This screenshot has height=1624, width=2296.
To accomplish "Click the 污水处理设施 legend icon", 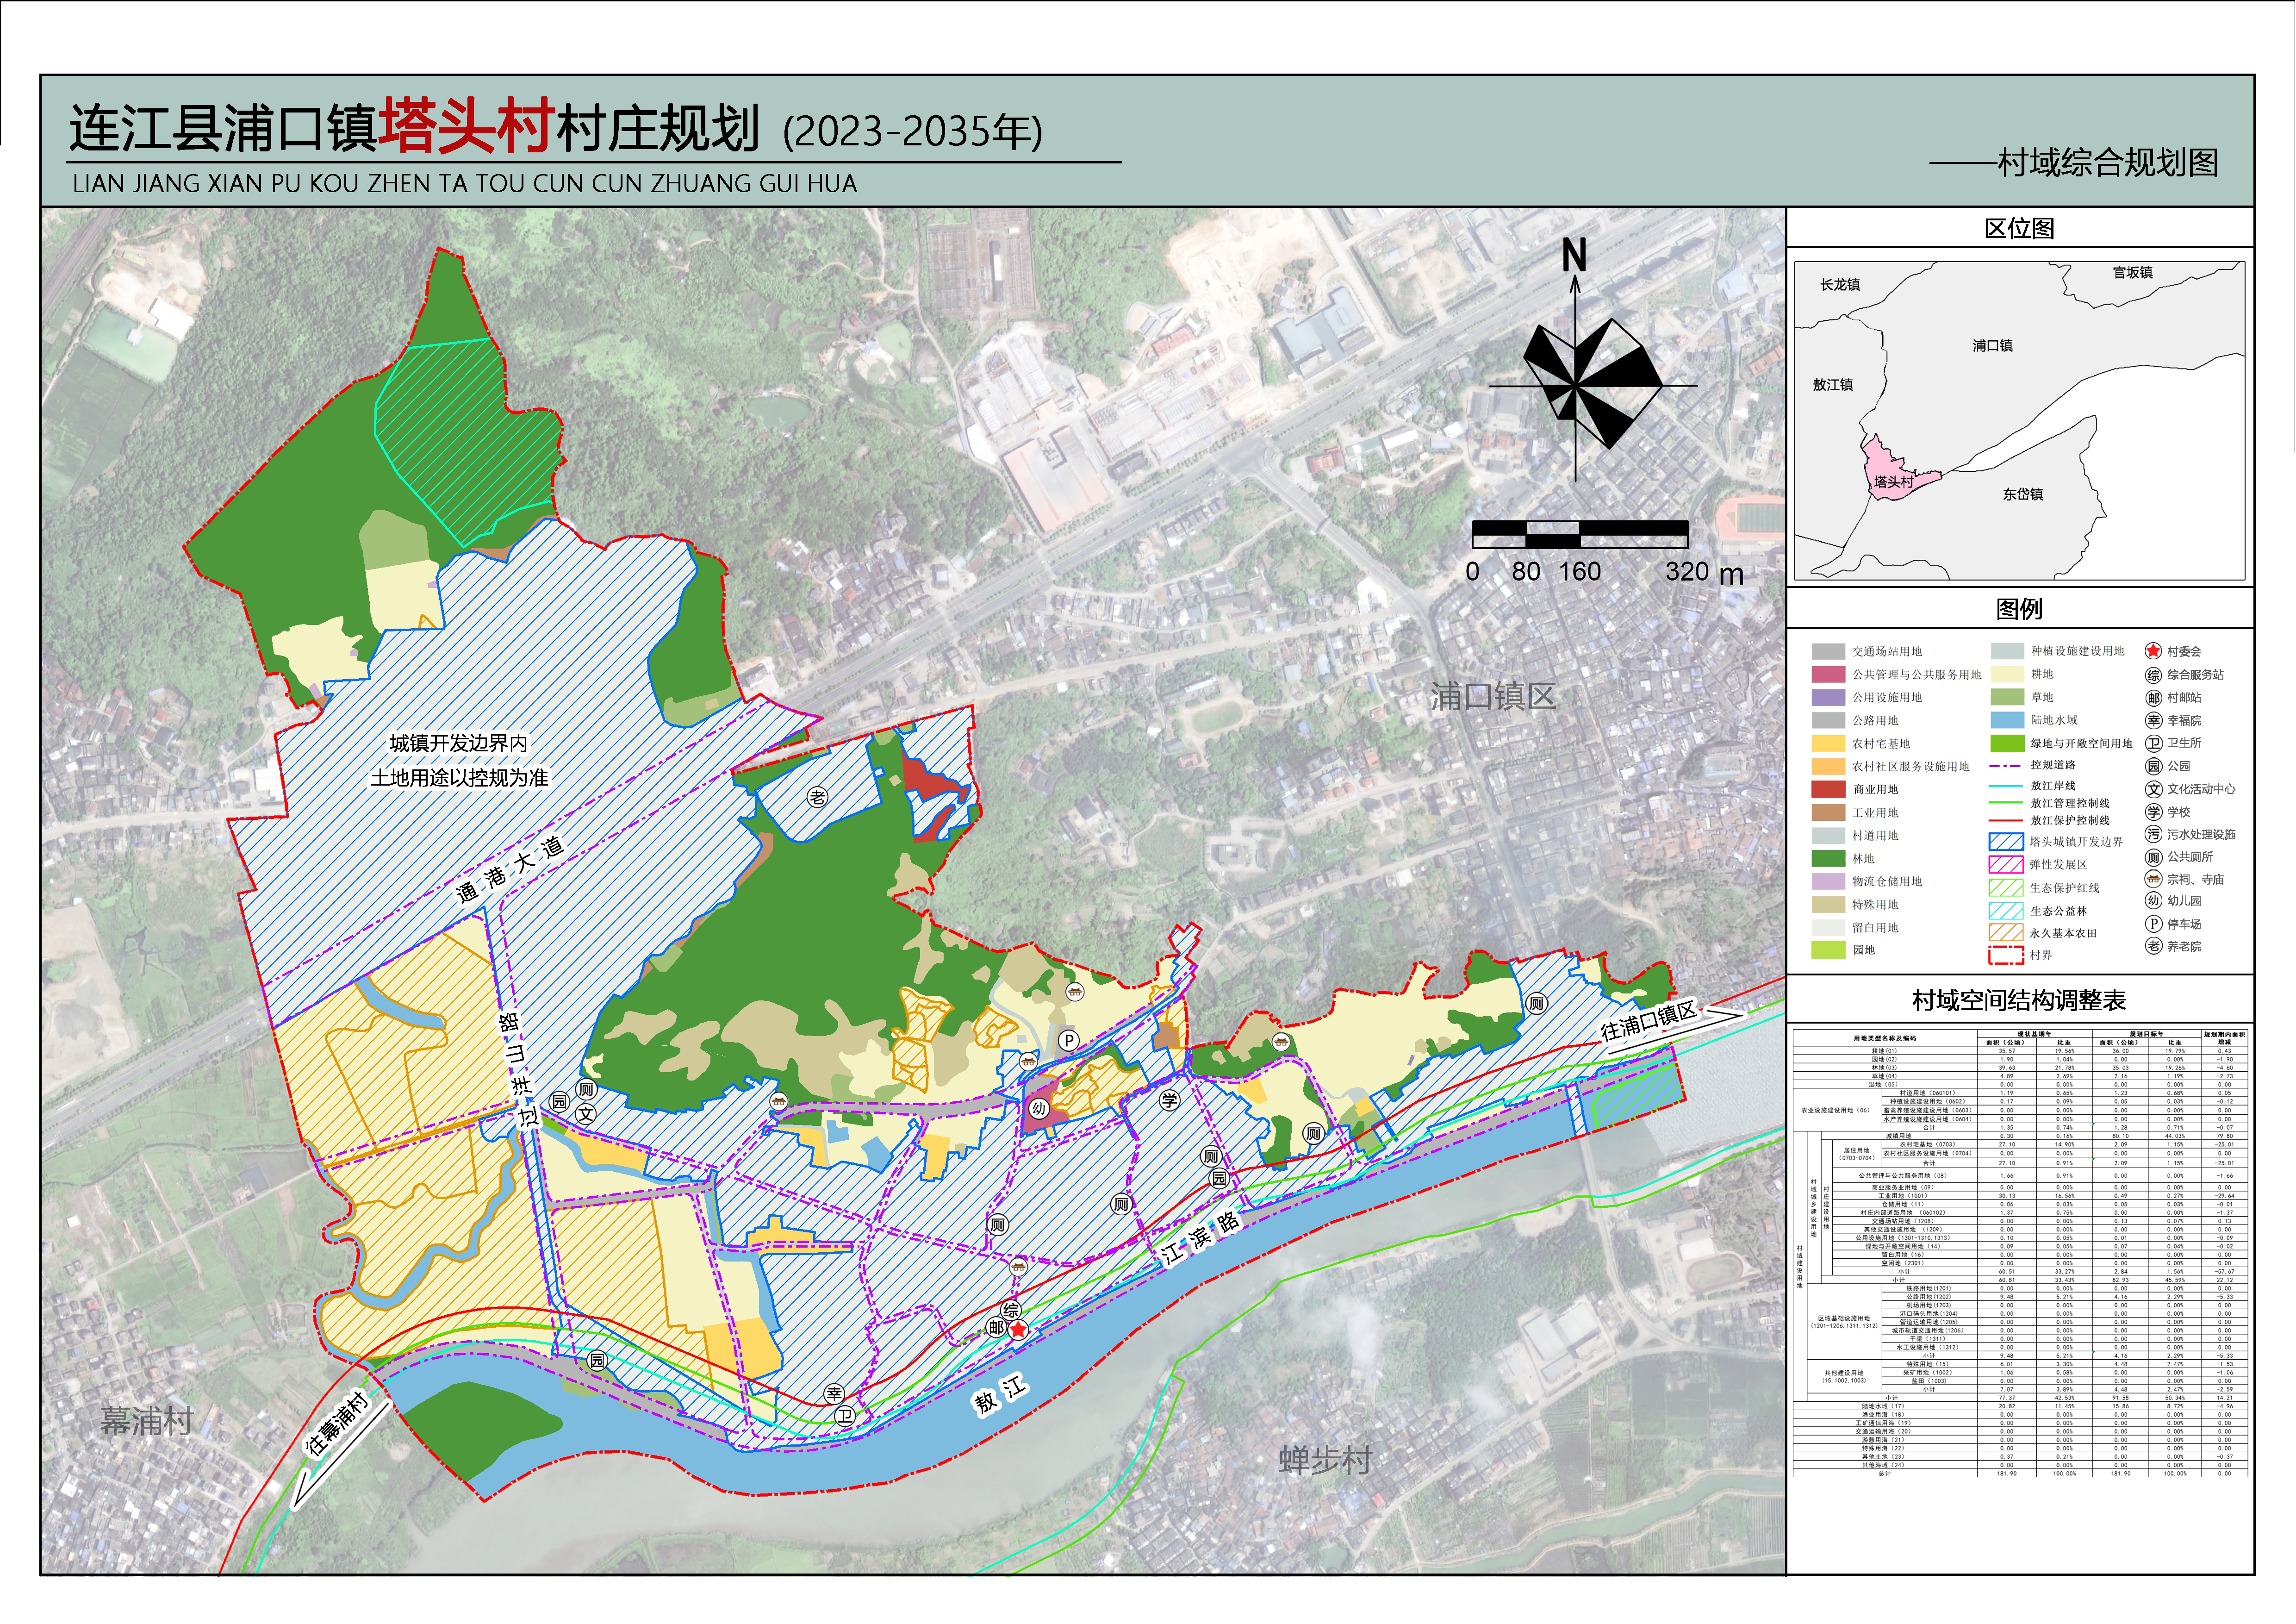I will coord(2153,834).
